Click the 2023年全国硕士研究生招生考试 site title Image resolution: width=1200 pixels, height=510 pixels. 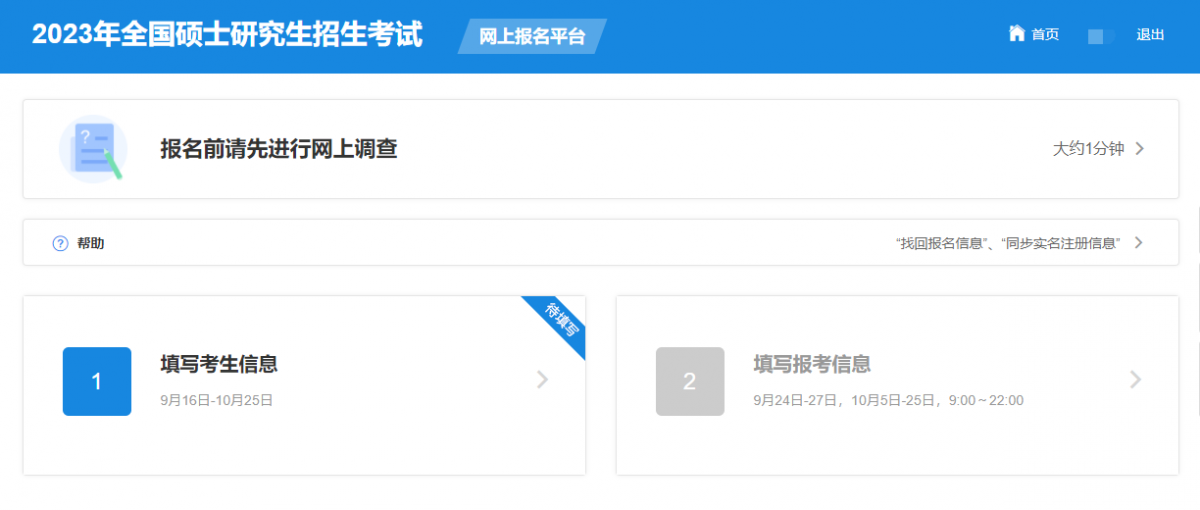tap(227, 35)
